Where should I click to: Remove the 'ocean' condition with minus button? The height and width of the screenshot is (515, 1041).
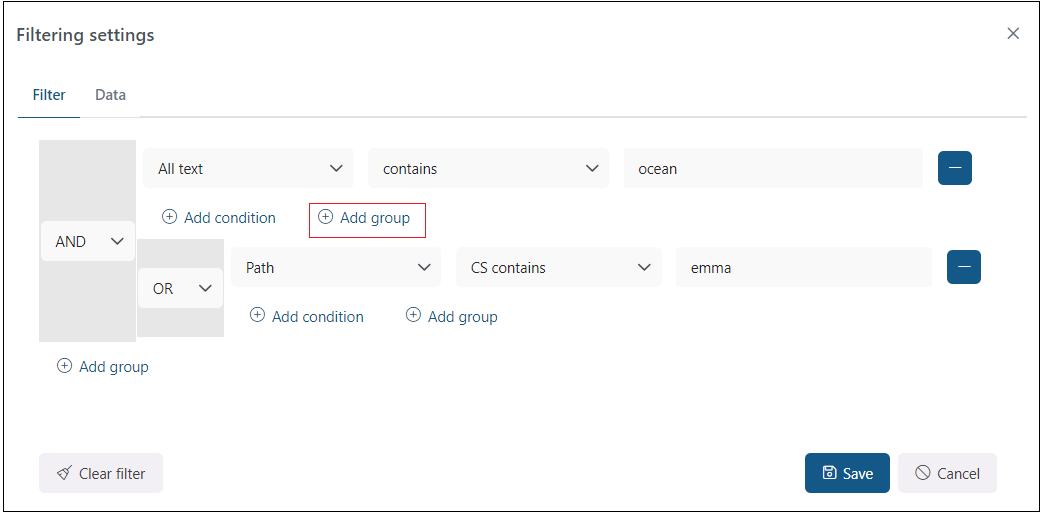(x=954, y=169)
